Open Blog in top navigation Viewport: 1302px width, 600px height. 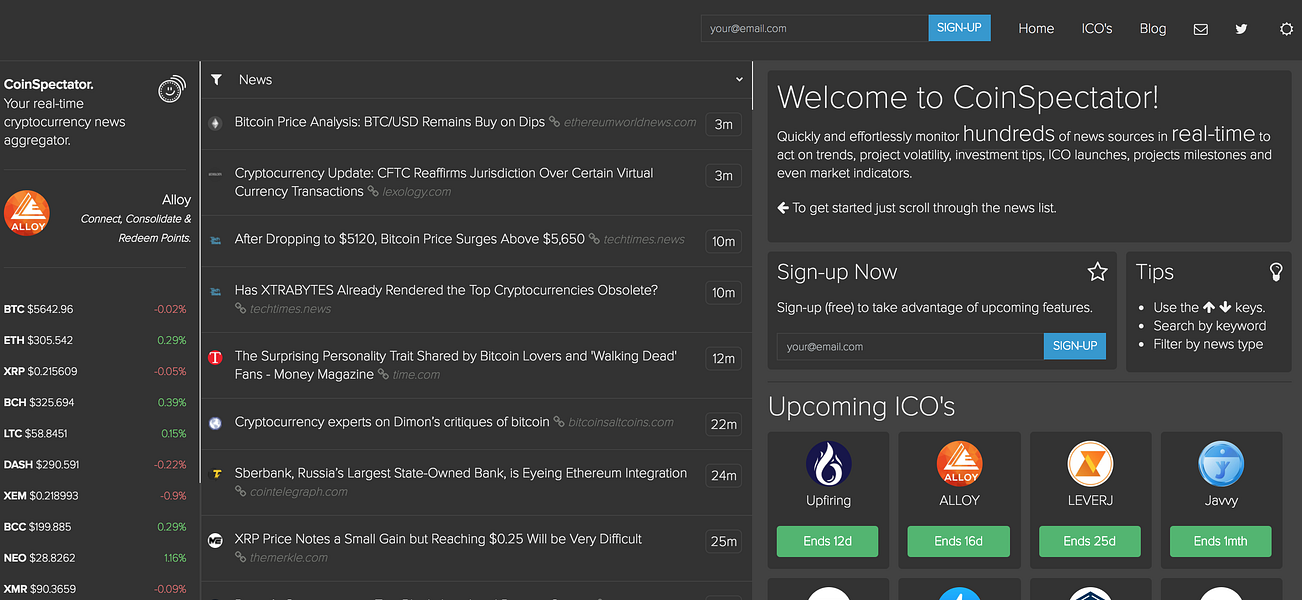[x=1153, y=29]
